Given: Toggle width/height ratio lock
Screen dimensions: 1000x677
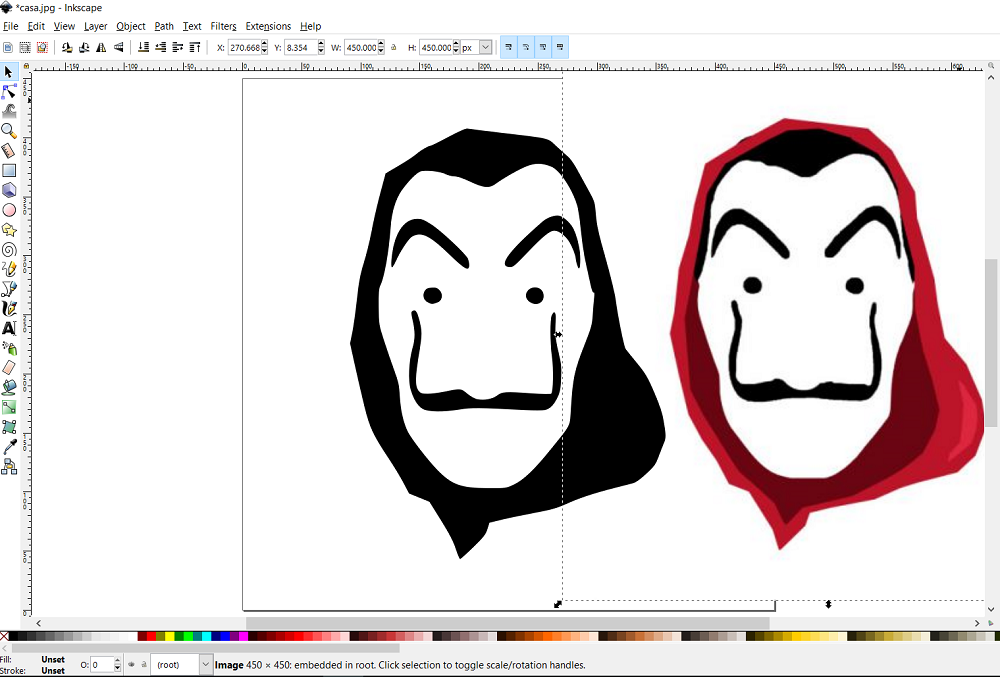Looking at the screenshot, I should click(393, 47).
